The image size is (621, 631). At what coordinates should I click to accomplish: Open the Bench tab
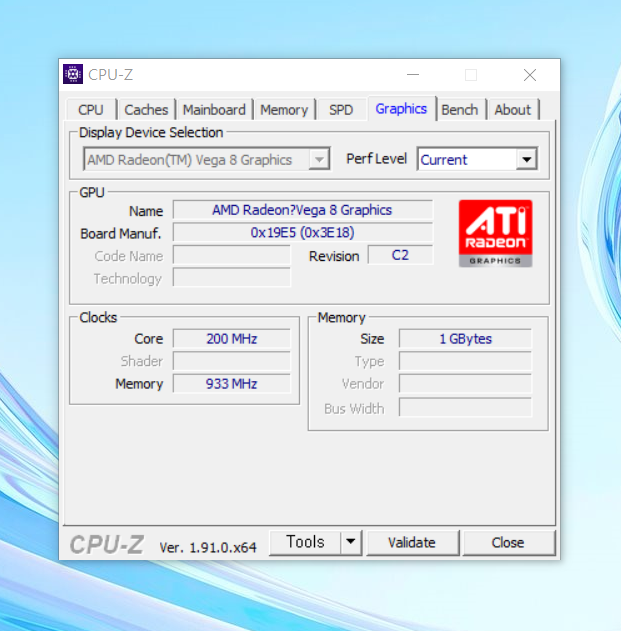[x=460, y=109]
